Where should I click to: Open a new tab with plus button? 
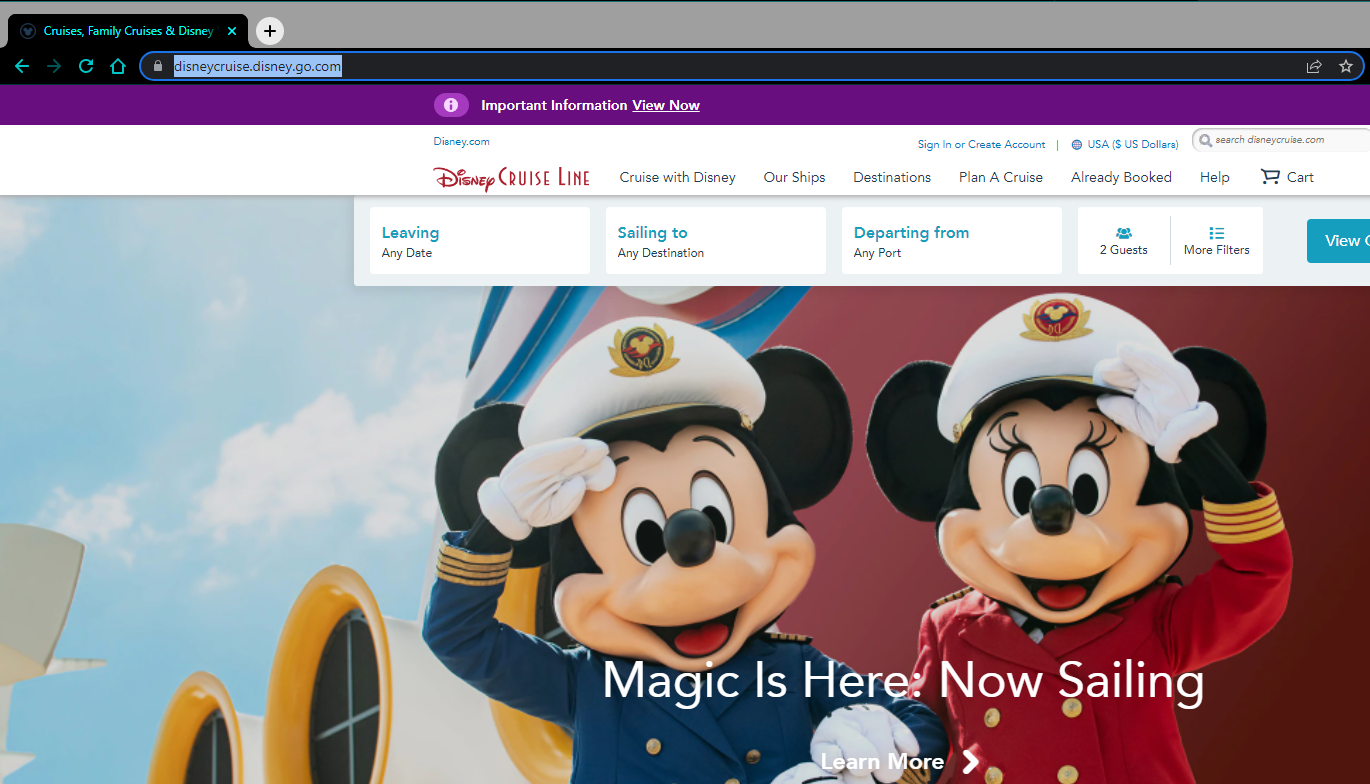coord(270,31)
